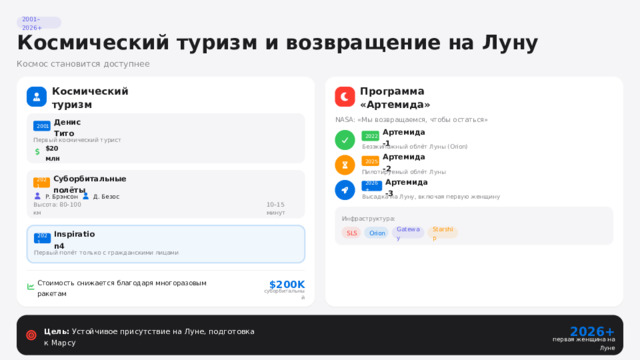Click the blue space tourism person icon
Image resolution: width=640 pixels, height=360 pixels.
36,97
